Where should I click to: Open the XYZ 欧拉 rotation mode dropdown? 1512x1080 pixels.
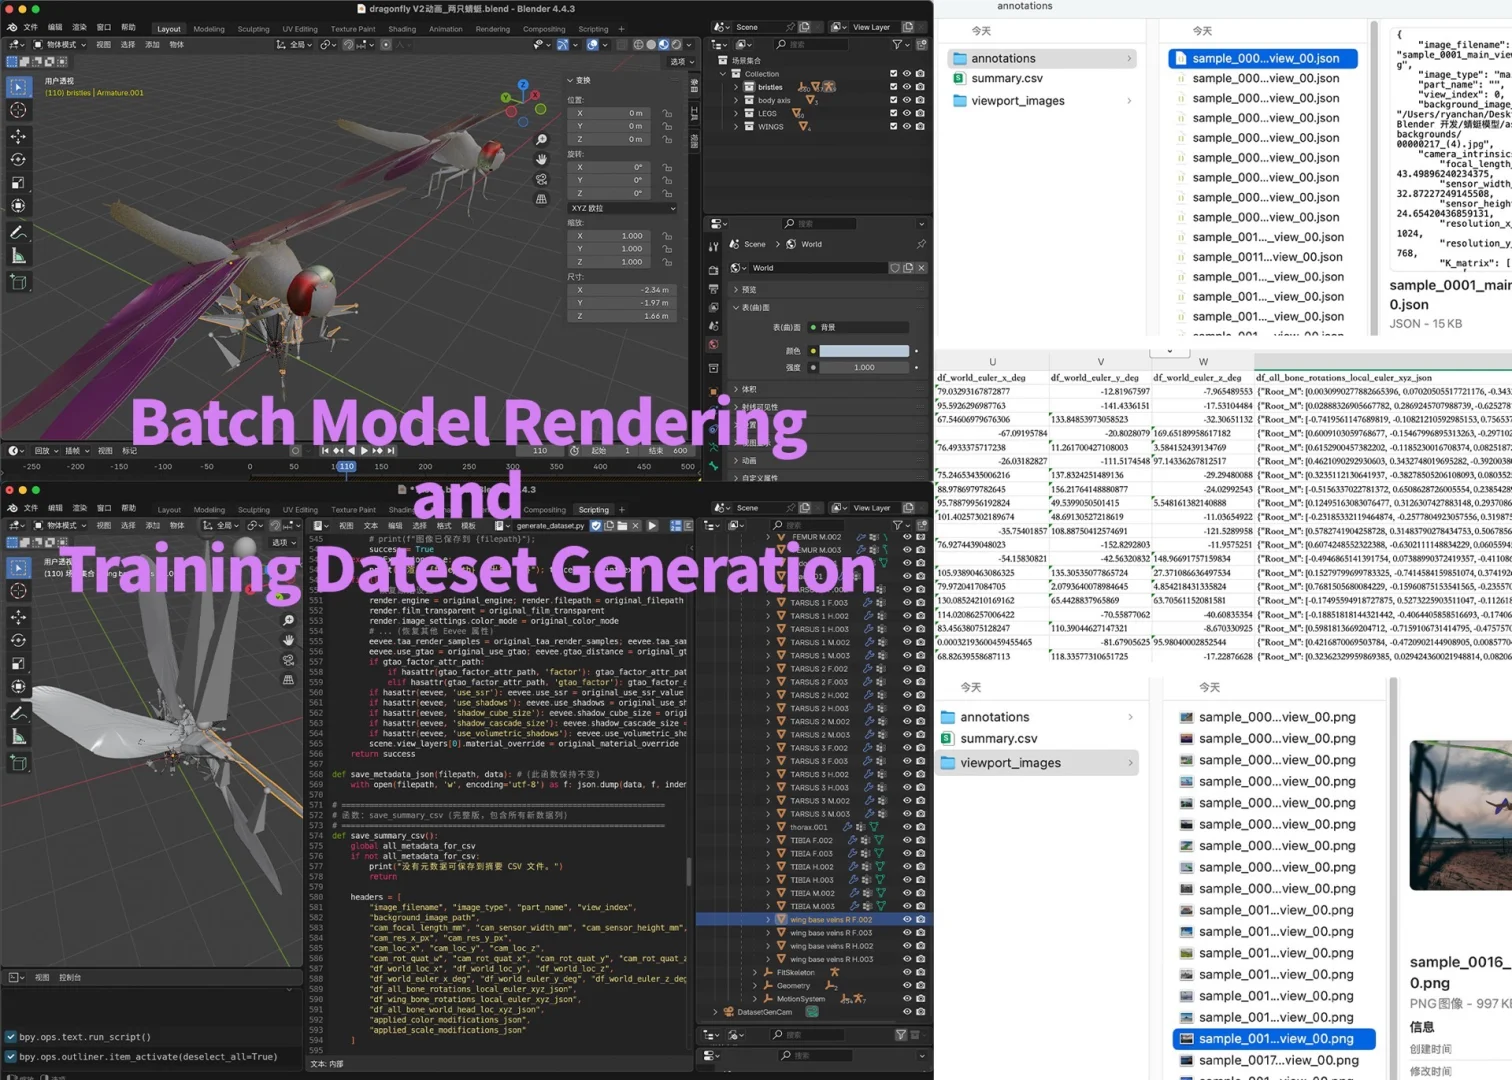623,208
